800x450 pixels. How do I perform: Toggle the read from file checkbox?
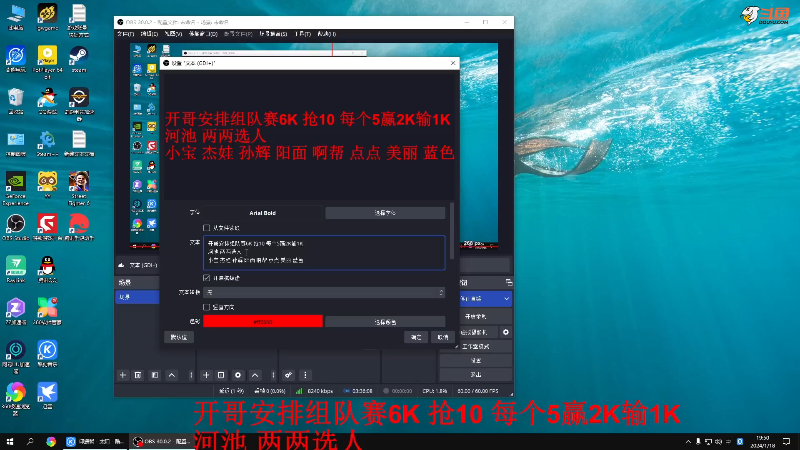click(x=206, y=228)
